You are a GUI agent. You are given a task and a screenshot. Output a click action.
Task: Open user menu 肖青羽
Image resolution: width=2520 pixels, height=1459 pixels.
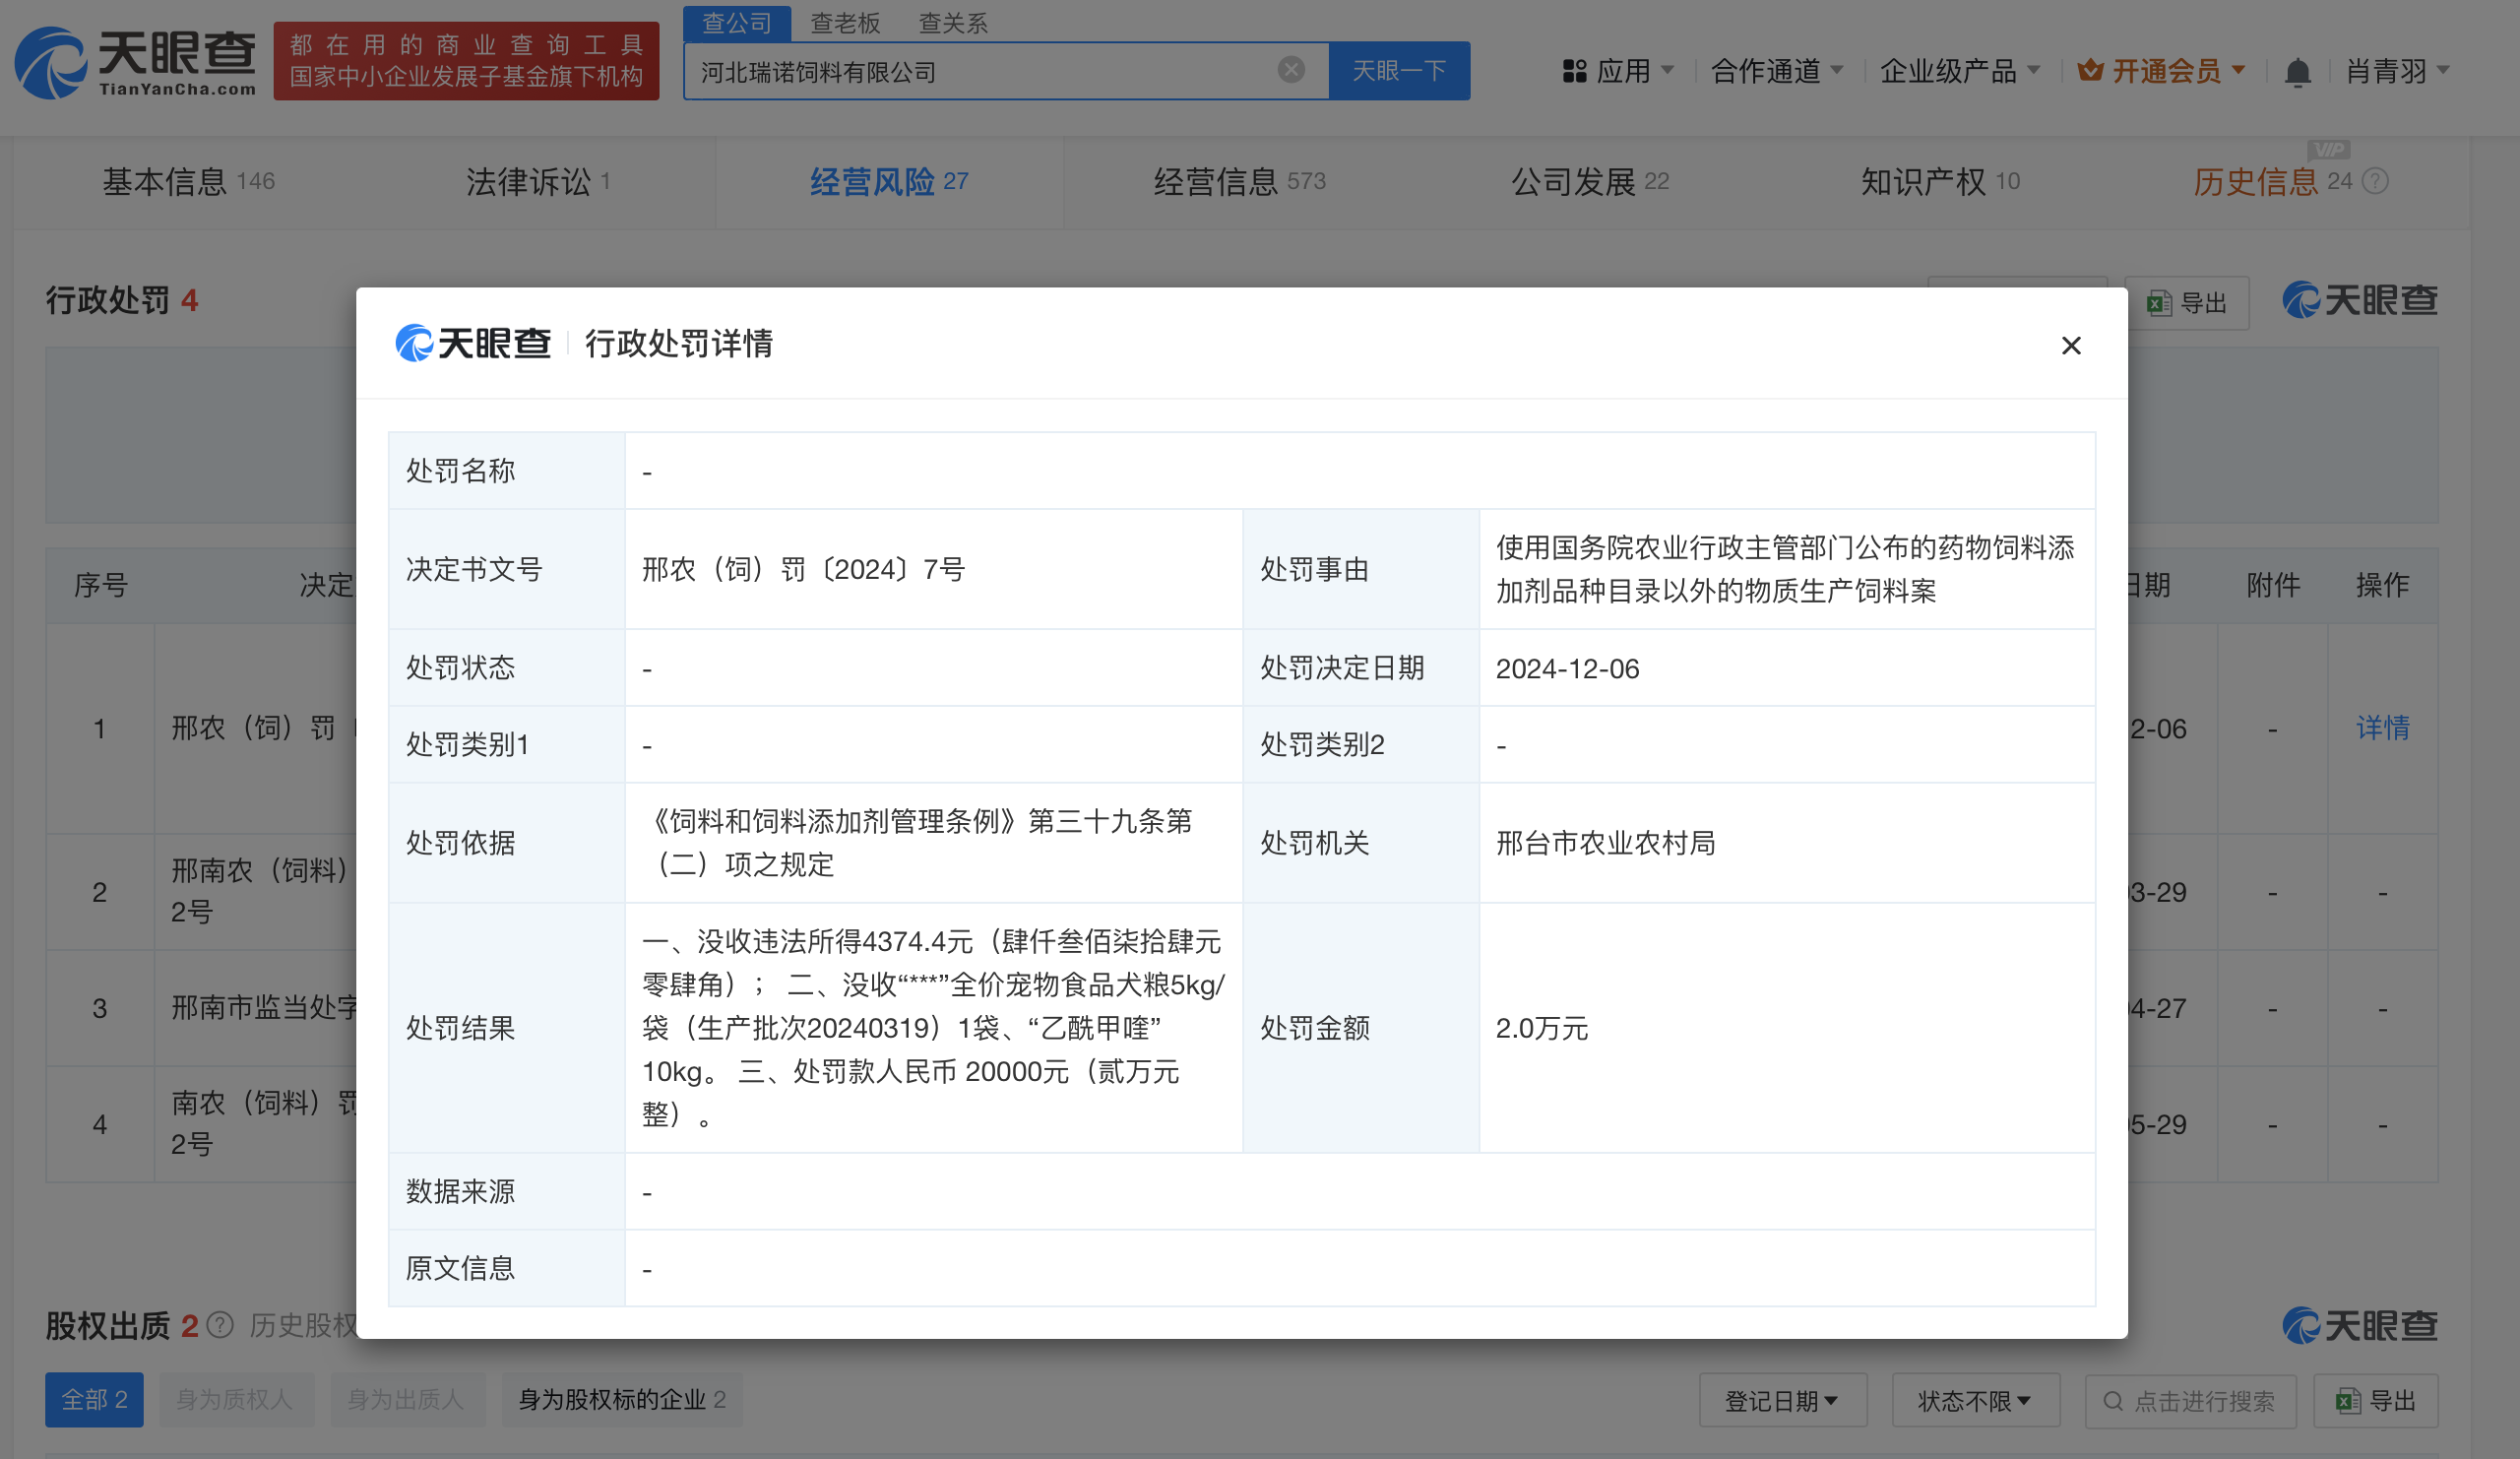click(2397, 71)
